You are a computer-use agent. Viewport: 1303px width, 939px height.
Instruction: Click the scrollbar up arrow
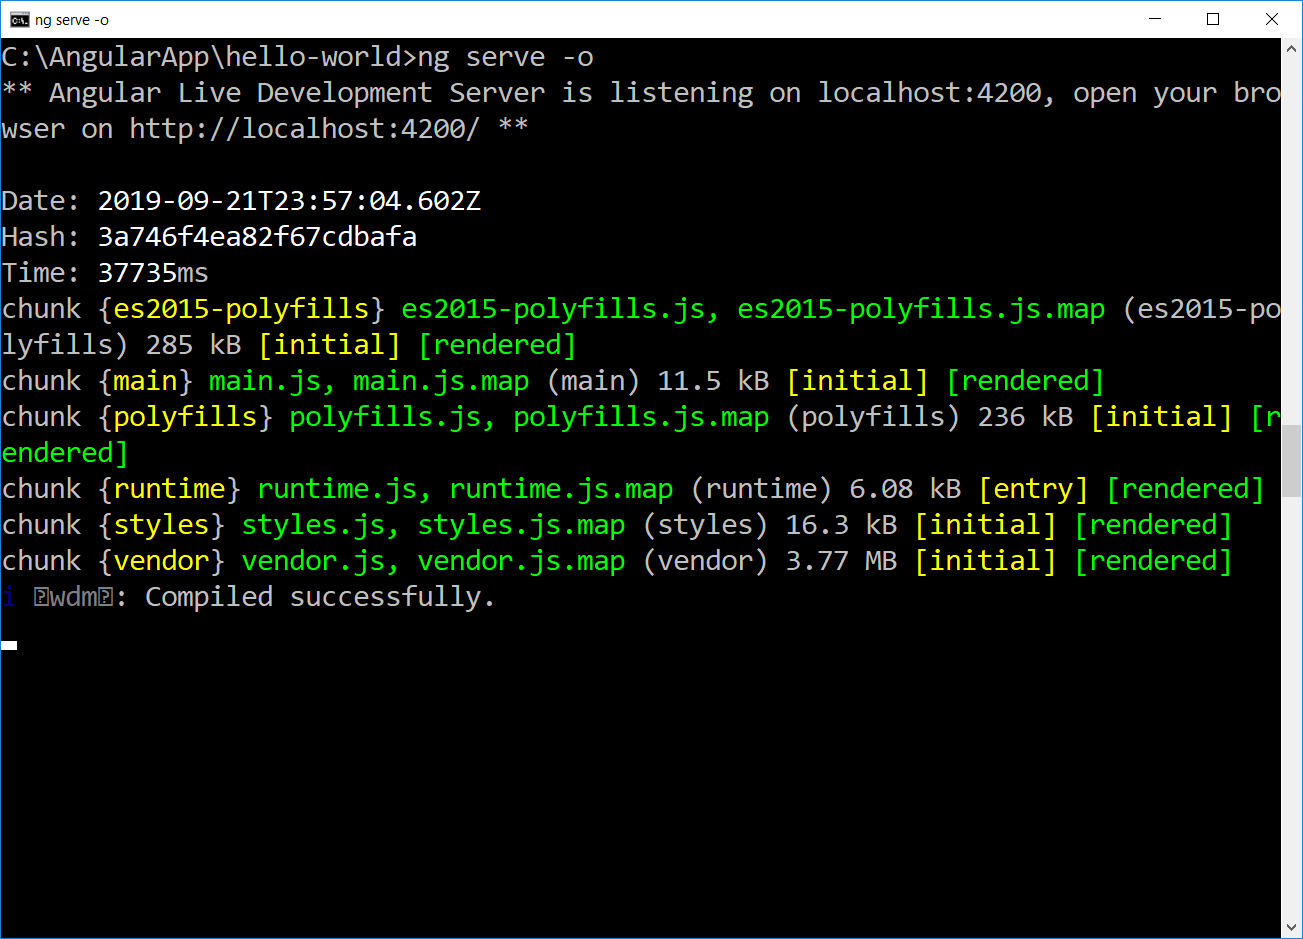[1291, 48]
